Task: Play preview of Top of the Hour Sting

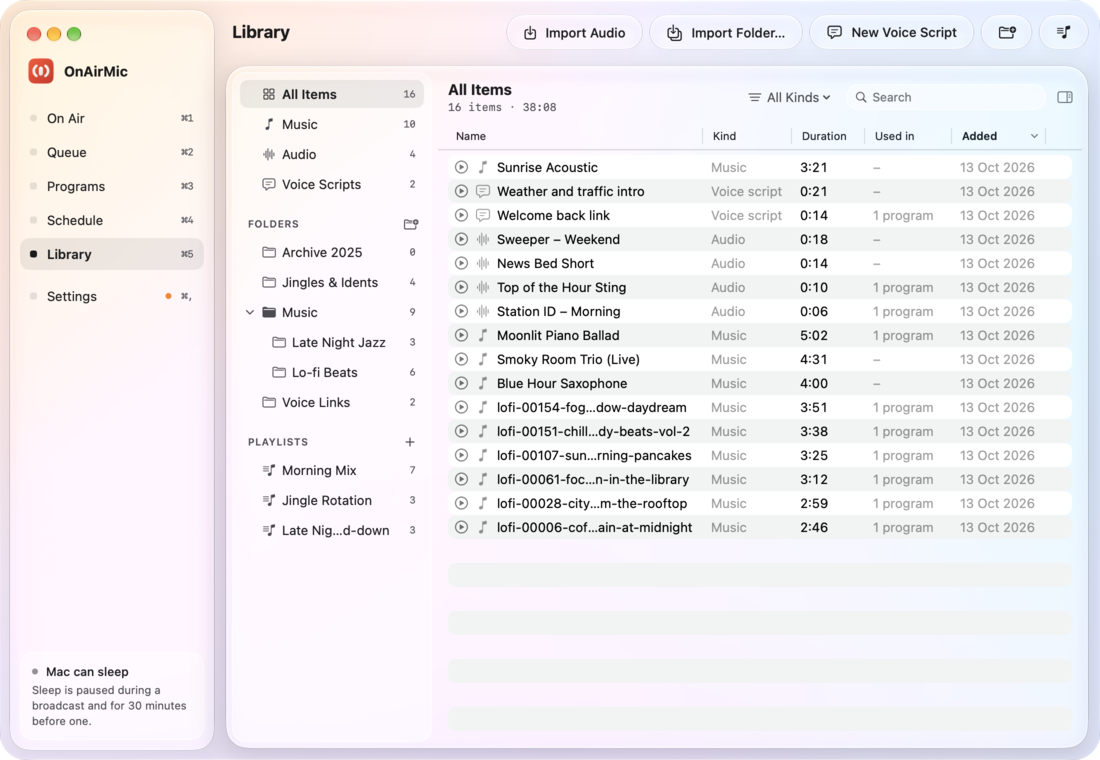Action: pyautogui.click(x=461, y=287)
